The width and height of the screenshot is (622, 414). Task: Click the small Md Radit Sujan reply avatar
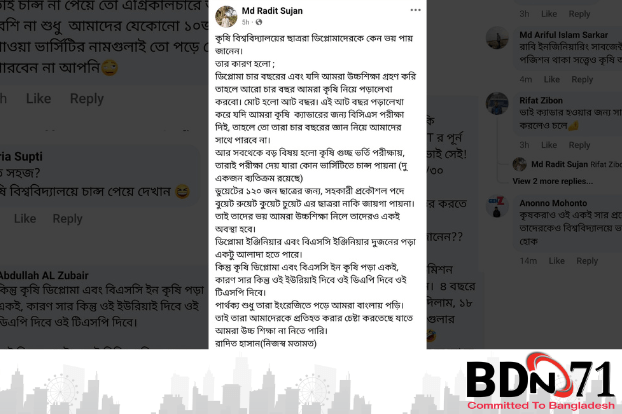520,164
